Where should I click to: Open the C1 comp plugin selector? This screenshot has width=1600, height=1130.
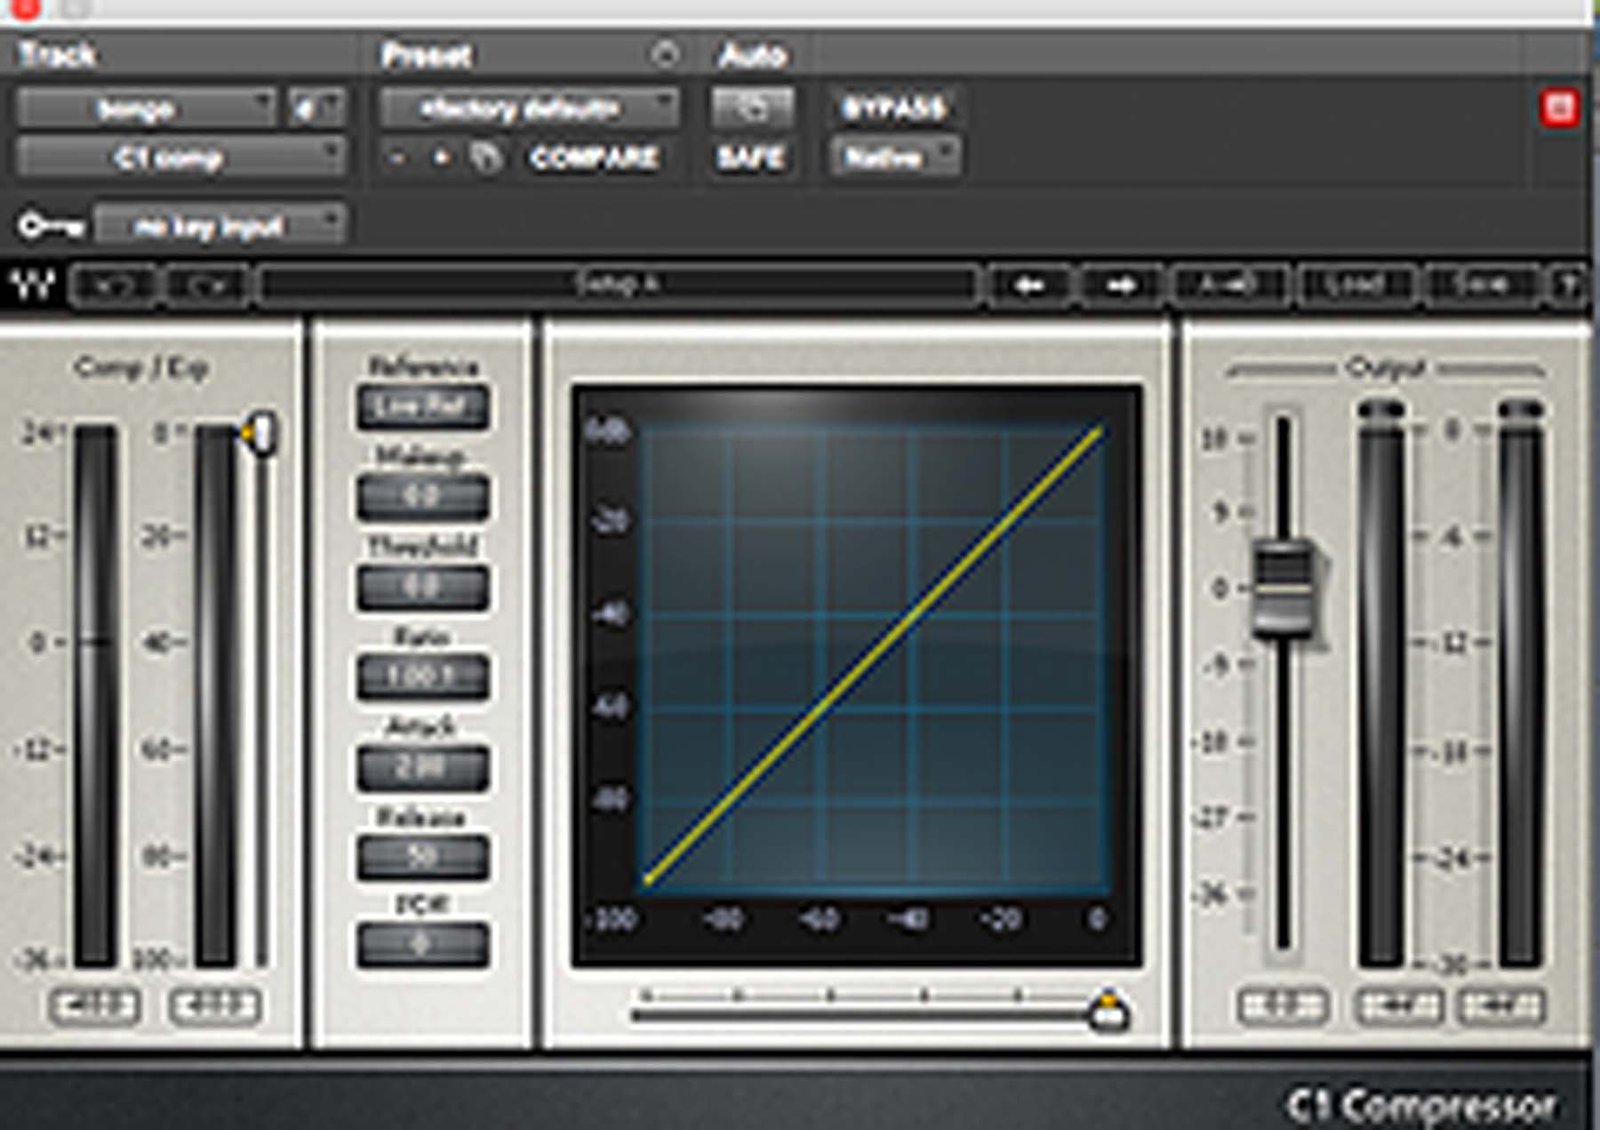point(180,158)
